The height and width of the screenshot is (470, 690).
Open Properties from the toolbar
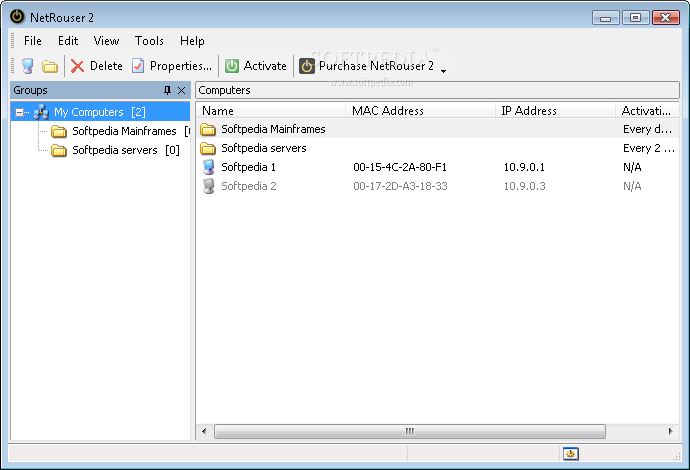click(x=172, y=66)
